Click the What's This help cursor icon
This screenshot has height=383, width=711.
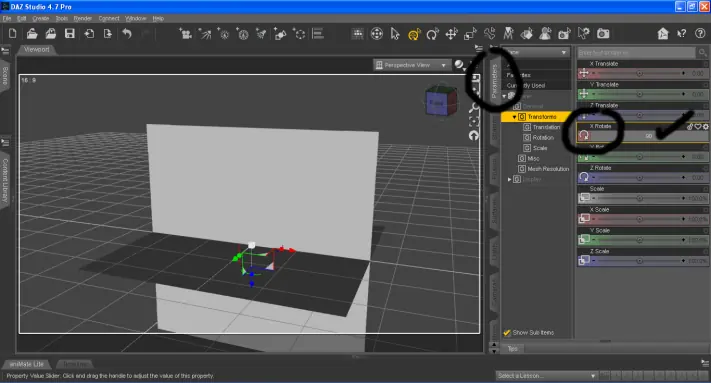682,34
